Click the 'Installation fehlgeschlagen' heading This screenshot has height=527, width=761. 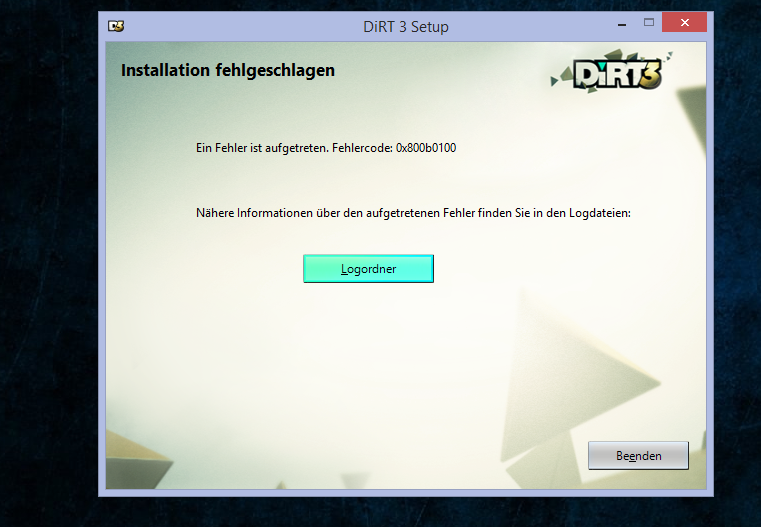[228, 70]
